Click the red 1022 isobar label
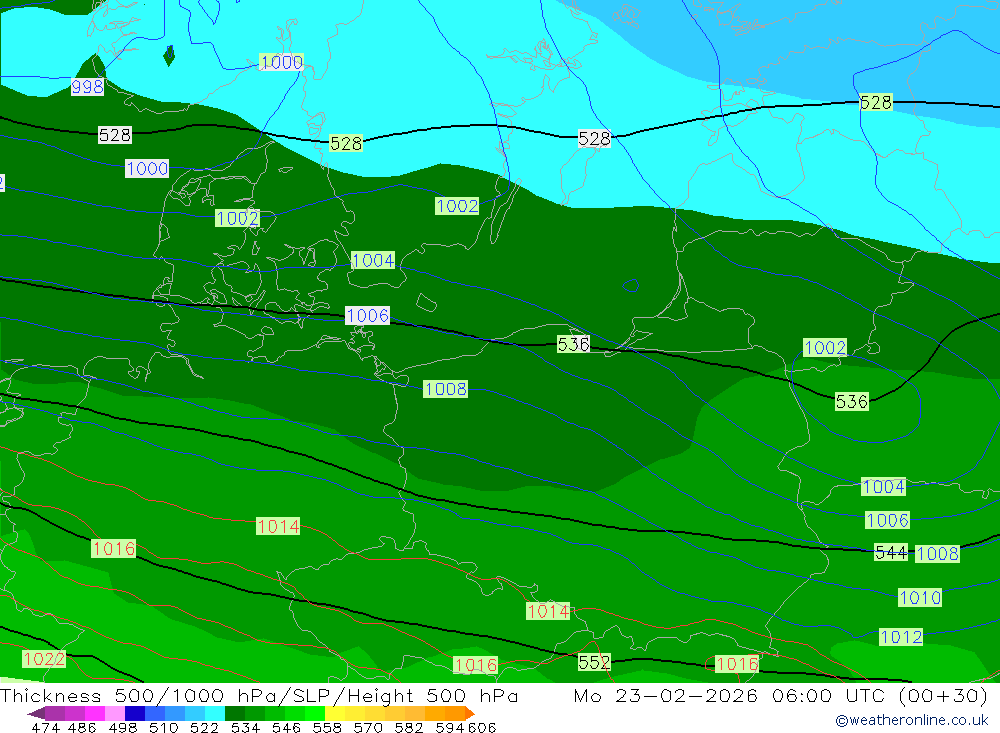 44,658
